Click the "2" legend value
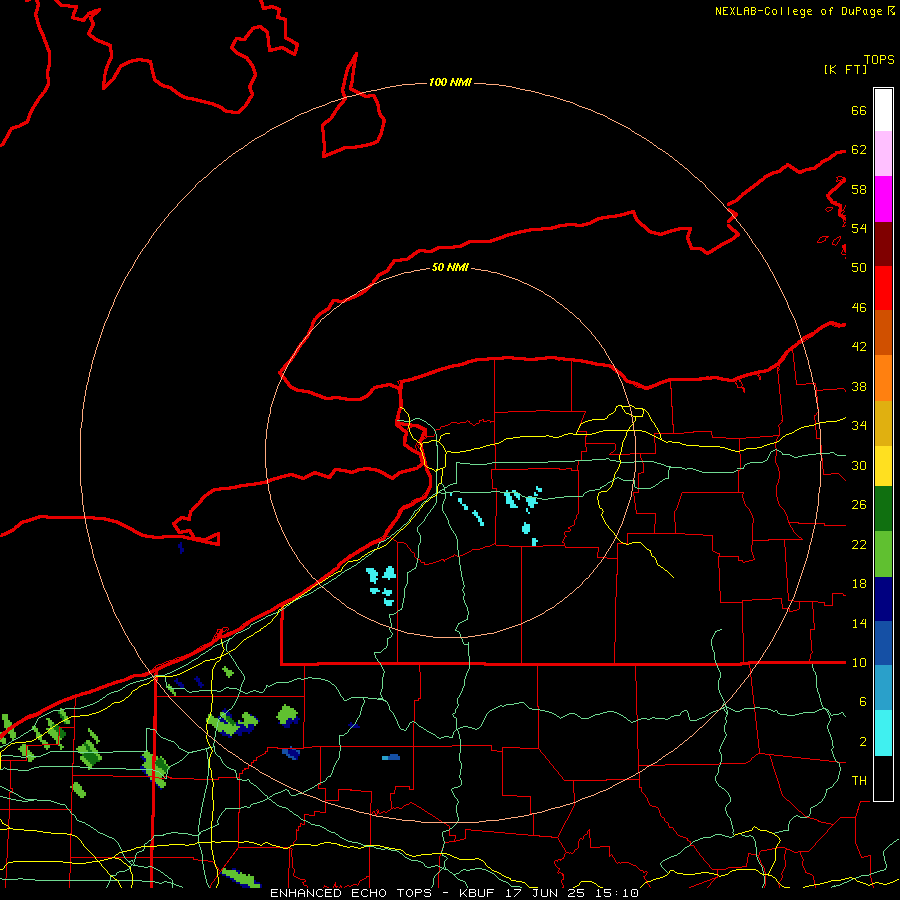The width and height of the screenshot is (900, 900). click(x=863, y=742)
